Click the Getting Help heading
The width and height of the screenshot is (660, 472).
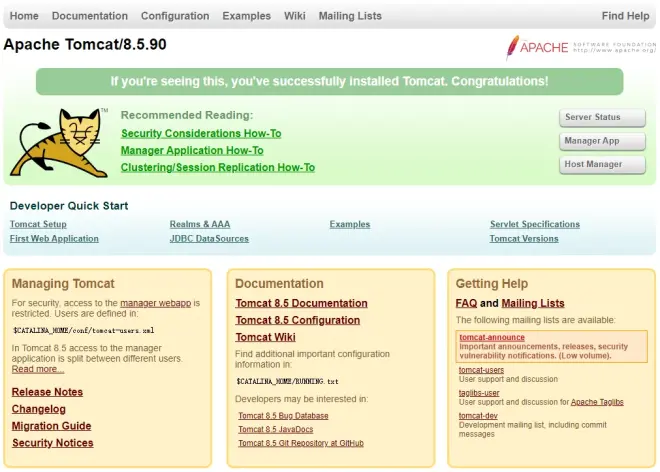click(x=492, y=284)
